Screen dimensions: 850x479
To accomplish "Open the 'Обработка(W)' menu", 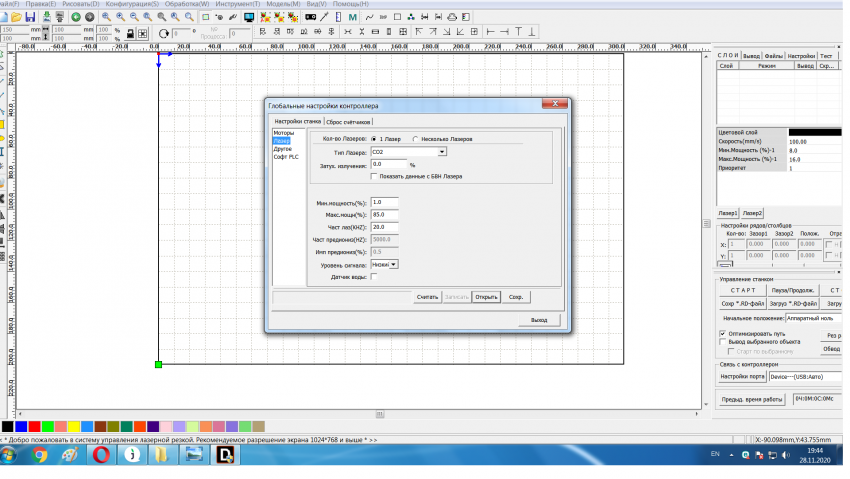I will (188, 4).
